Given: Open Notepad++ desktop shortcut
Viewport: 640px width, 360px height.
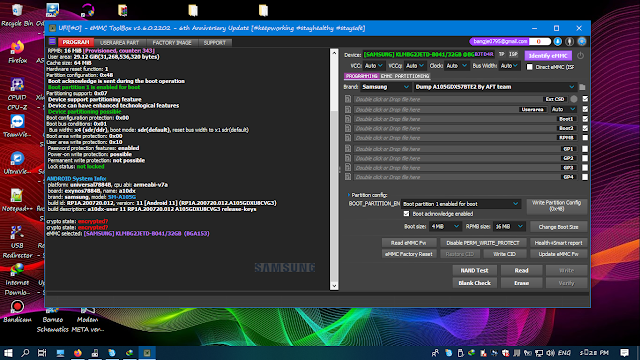Looking at the screenshot, I should (x=17, y=200).
